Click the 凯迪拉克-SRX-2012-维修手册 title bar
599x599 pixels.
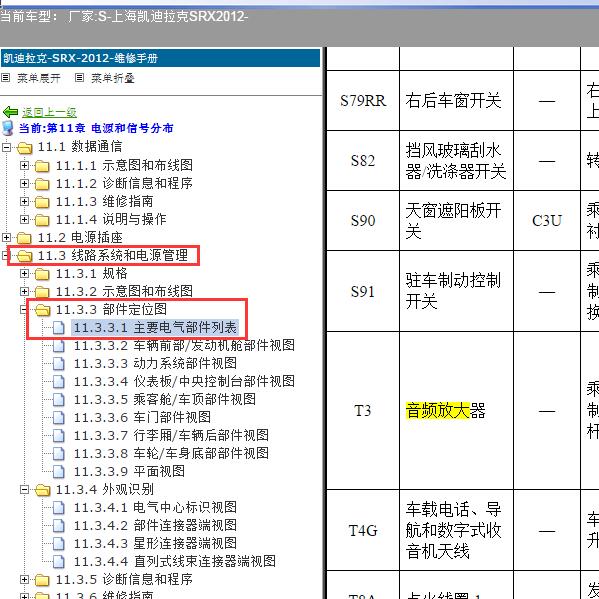point(160,58)
